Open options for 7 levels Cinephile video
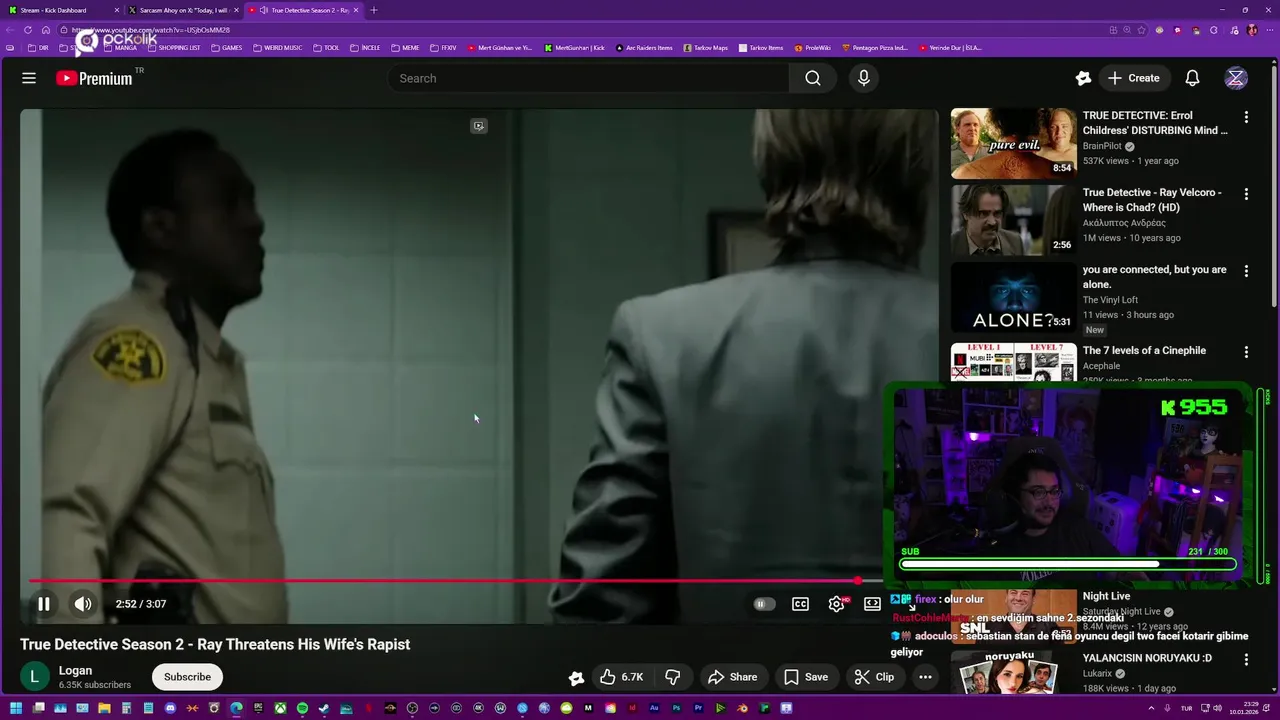 click(1246, 352)
